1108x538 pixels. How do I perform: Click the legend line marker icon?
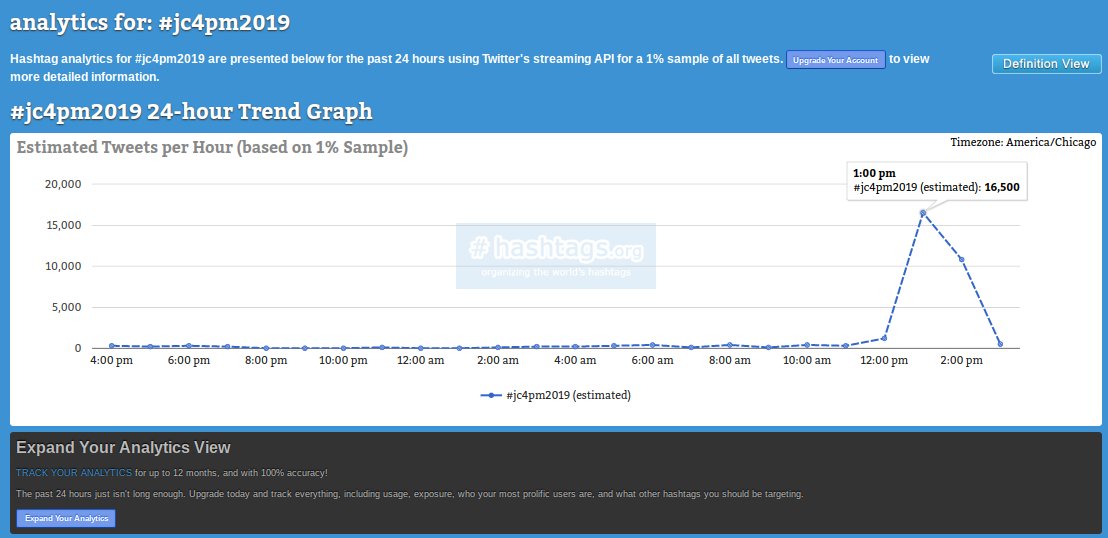click(491, 395)
